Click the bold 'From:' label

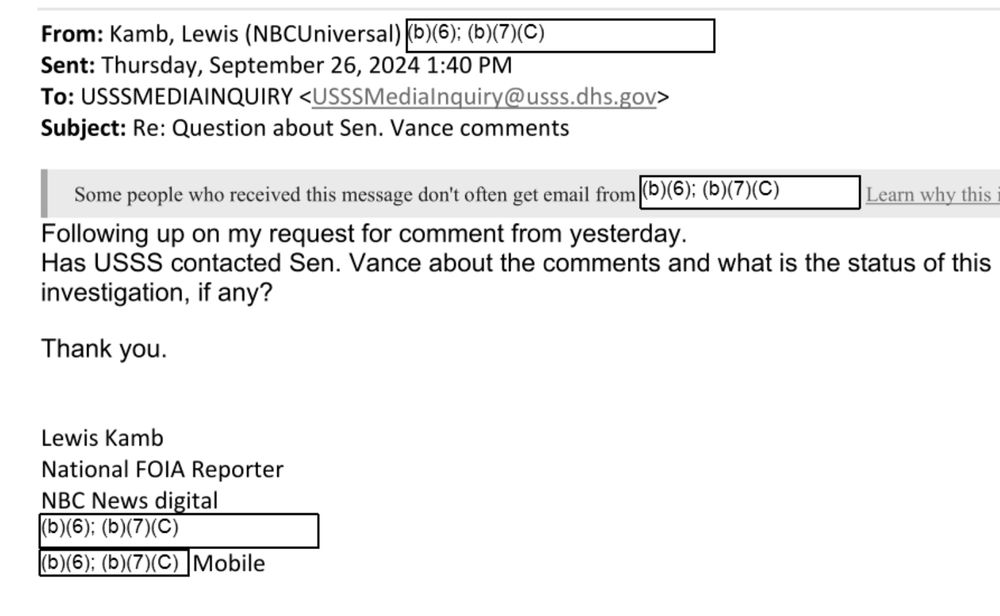(x=71, y=34)
